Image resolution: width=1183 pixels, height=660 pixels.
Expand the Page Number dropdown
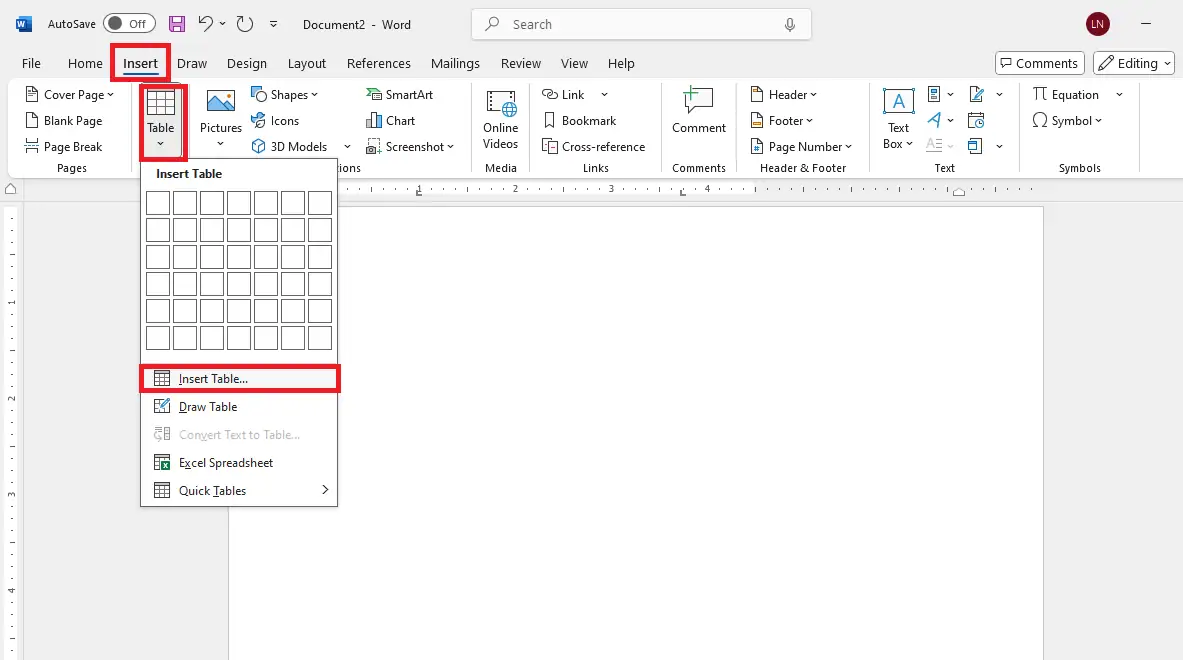click(x=801, y=147)
